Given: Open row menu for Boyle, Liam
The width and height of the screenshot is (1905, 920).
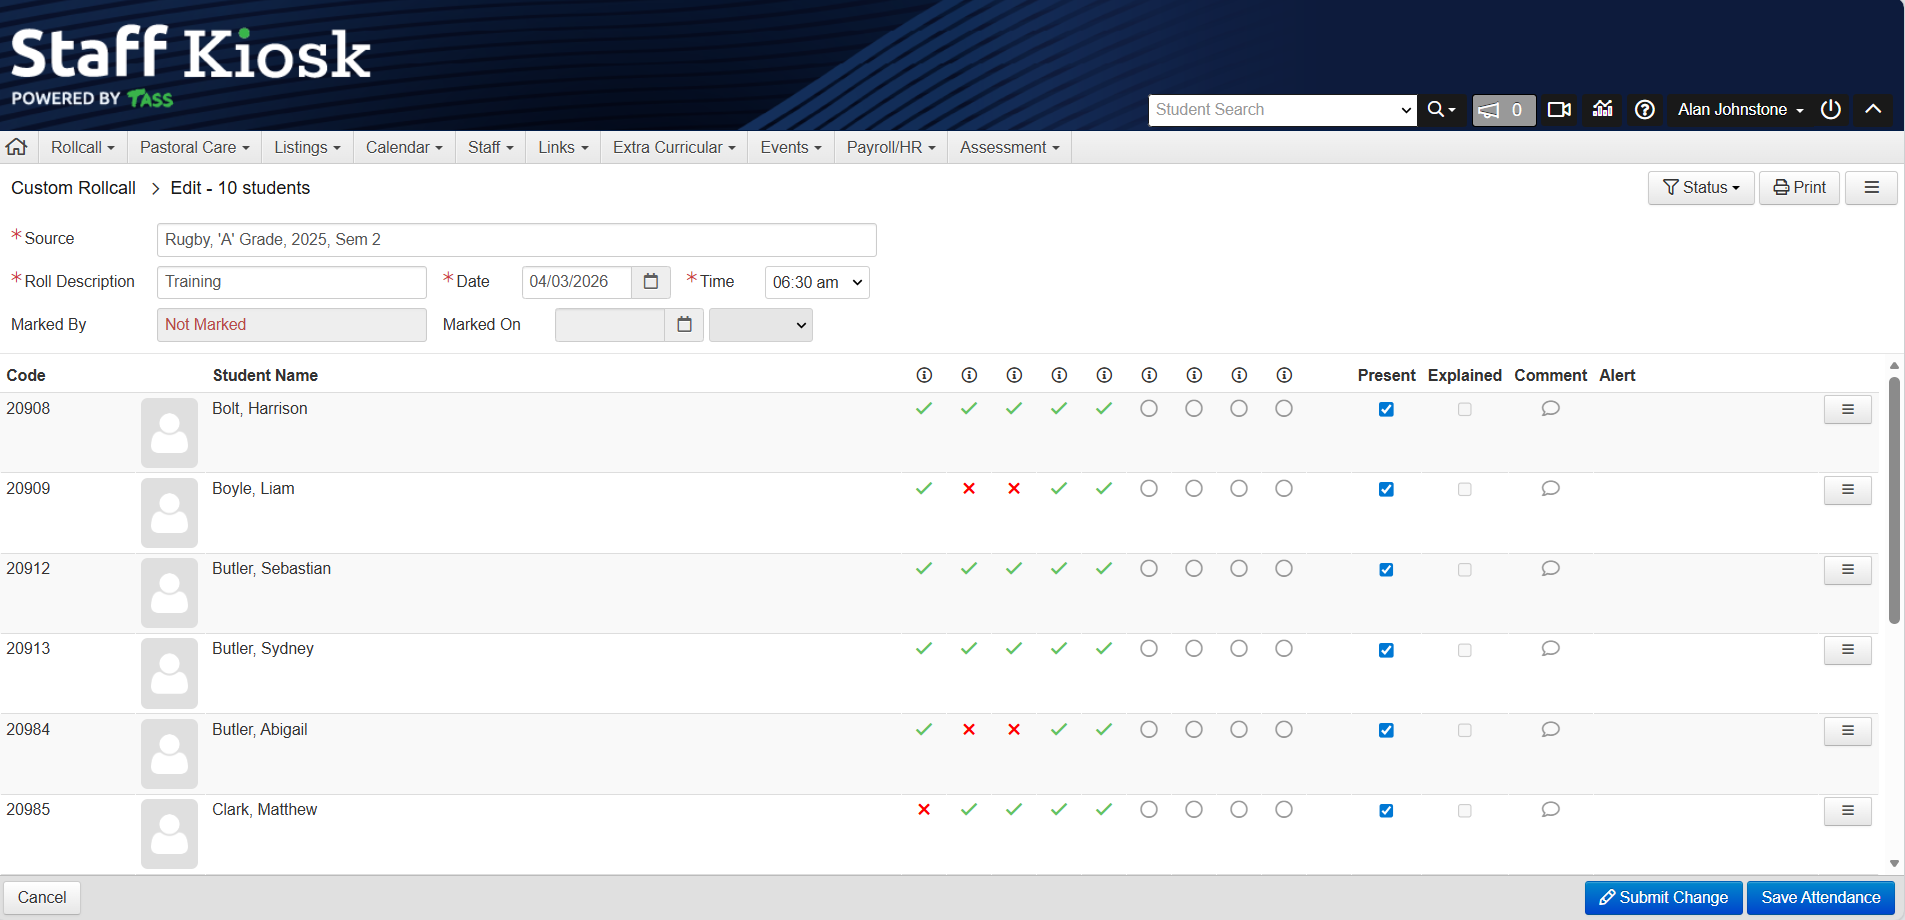Looking at the screenshot, I should (x=1847, y=490).
